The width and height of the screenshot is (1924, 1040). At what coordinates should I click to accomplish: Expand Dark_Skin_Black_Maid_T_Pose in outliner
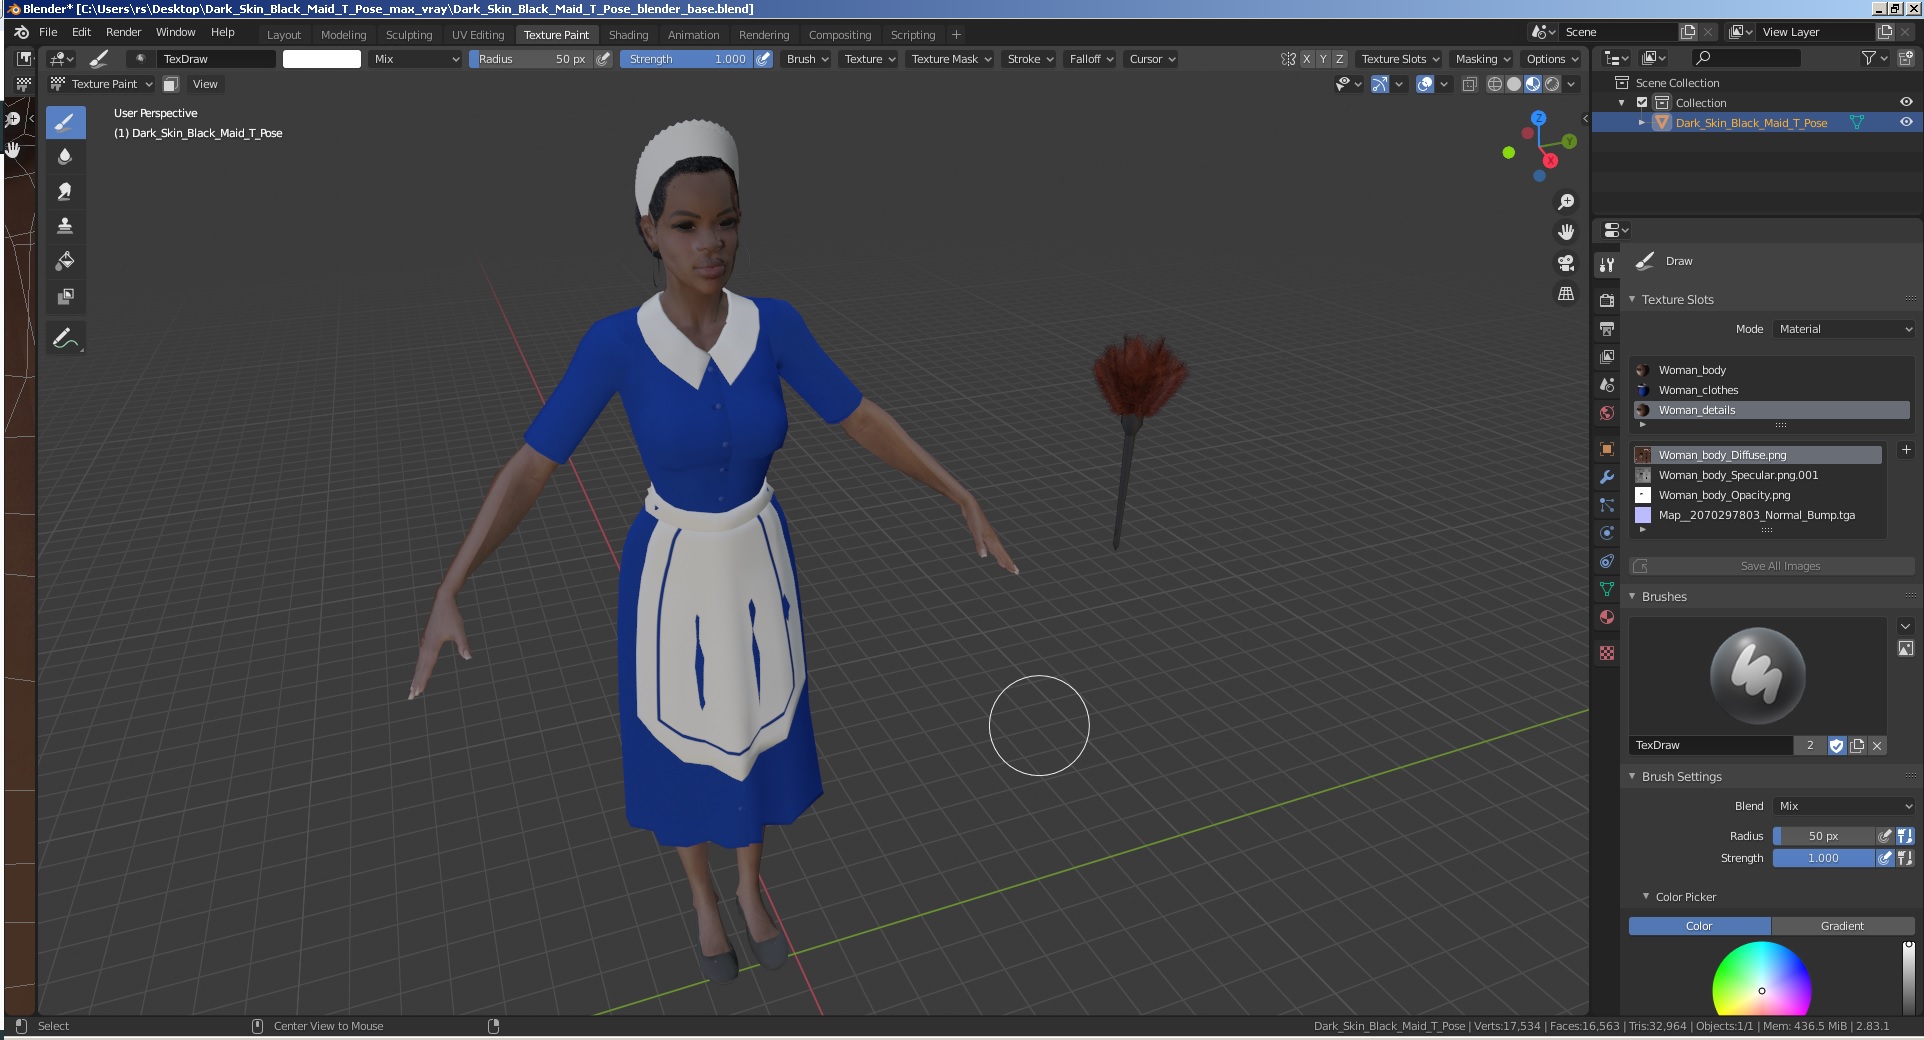[1641, 122]
